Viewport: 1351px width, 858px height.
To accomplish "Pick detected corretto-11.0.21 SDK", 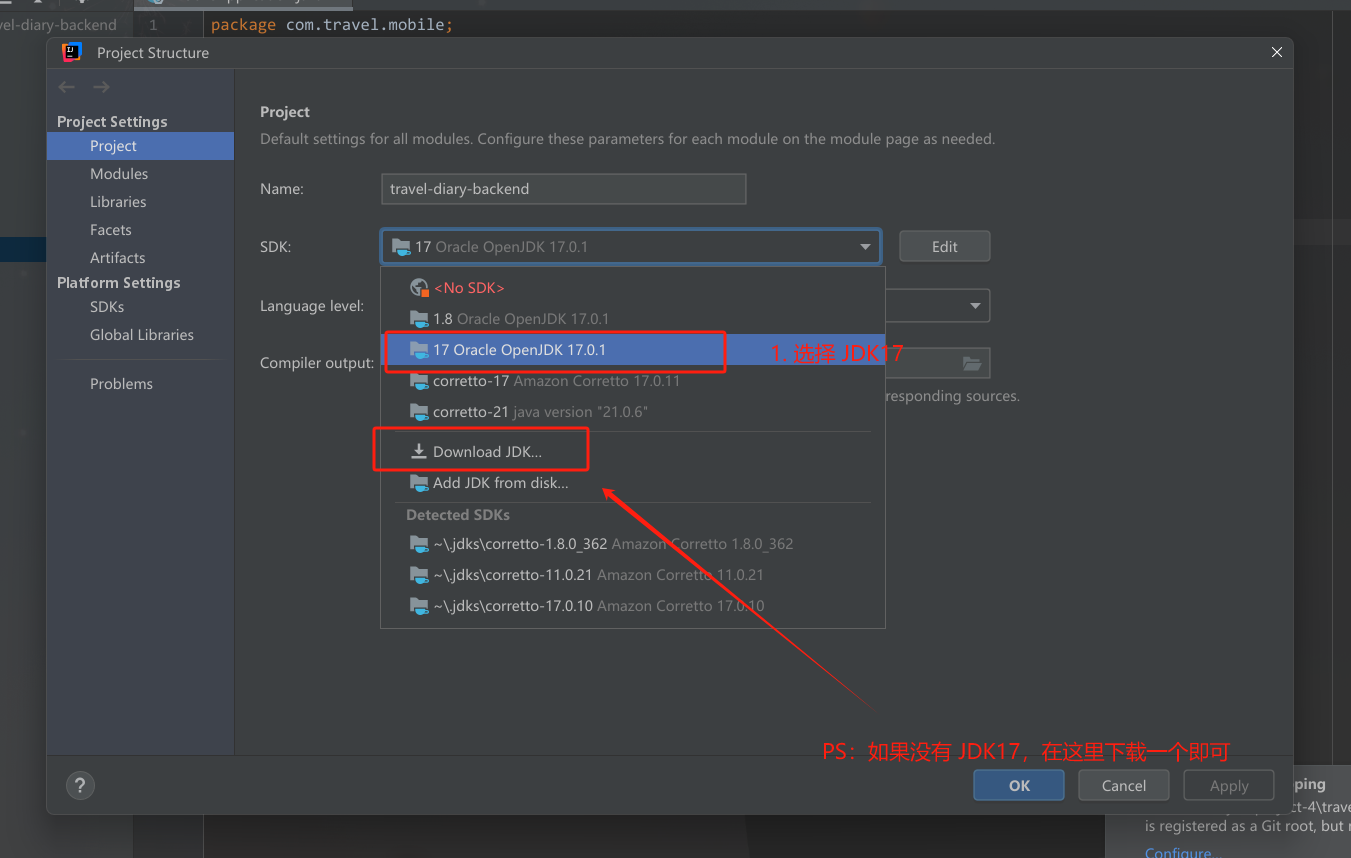I will click(633, 575).
